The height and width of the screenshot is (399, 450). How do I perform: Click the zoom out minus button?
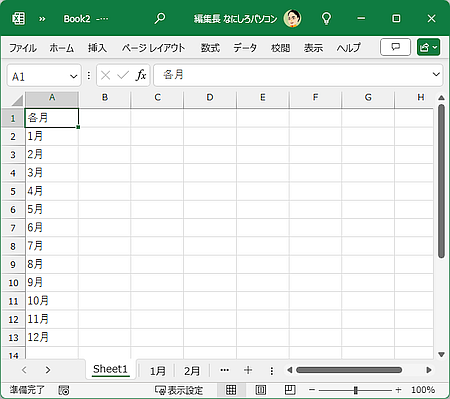pos(312,390)
